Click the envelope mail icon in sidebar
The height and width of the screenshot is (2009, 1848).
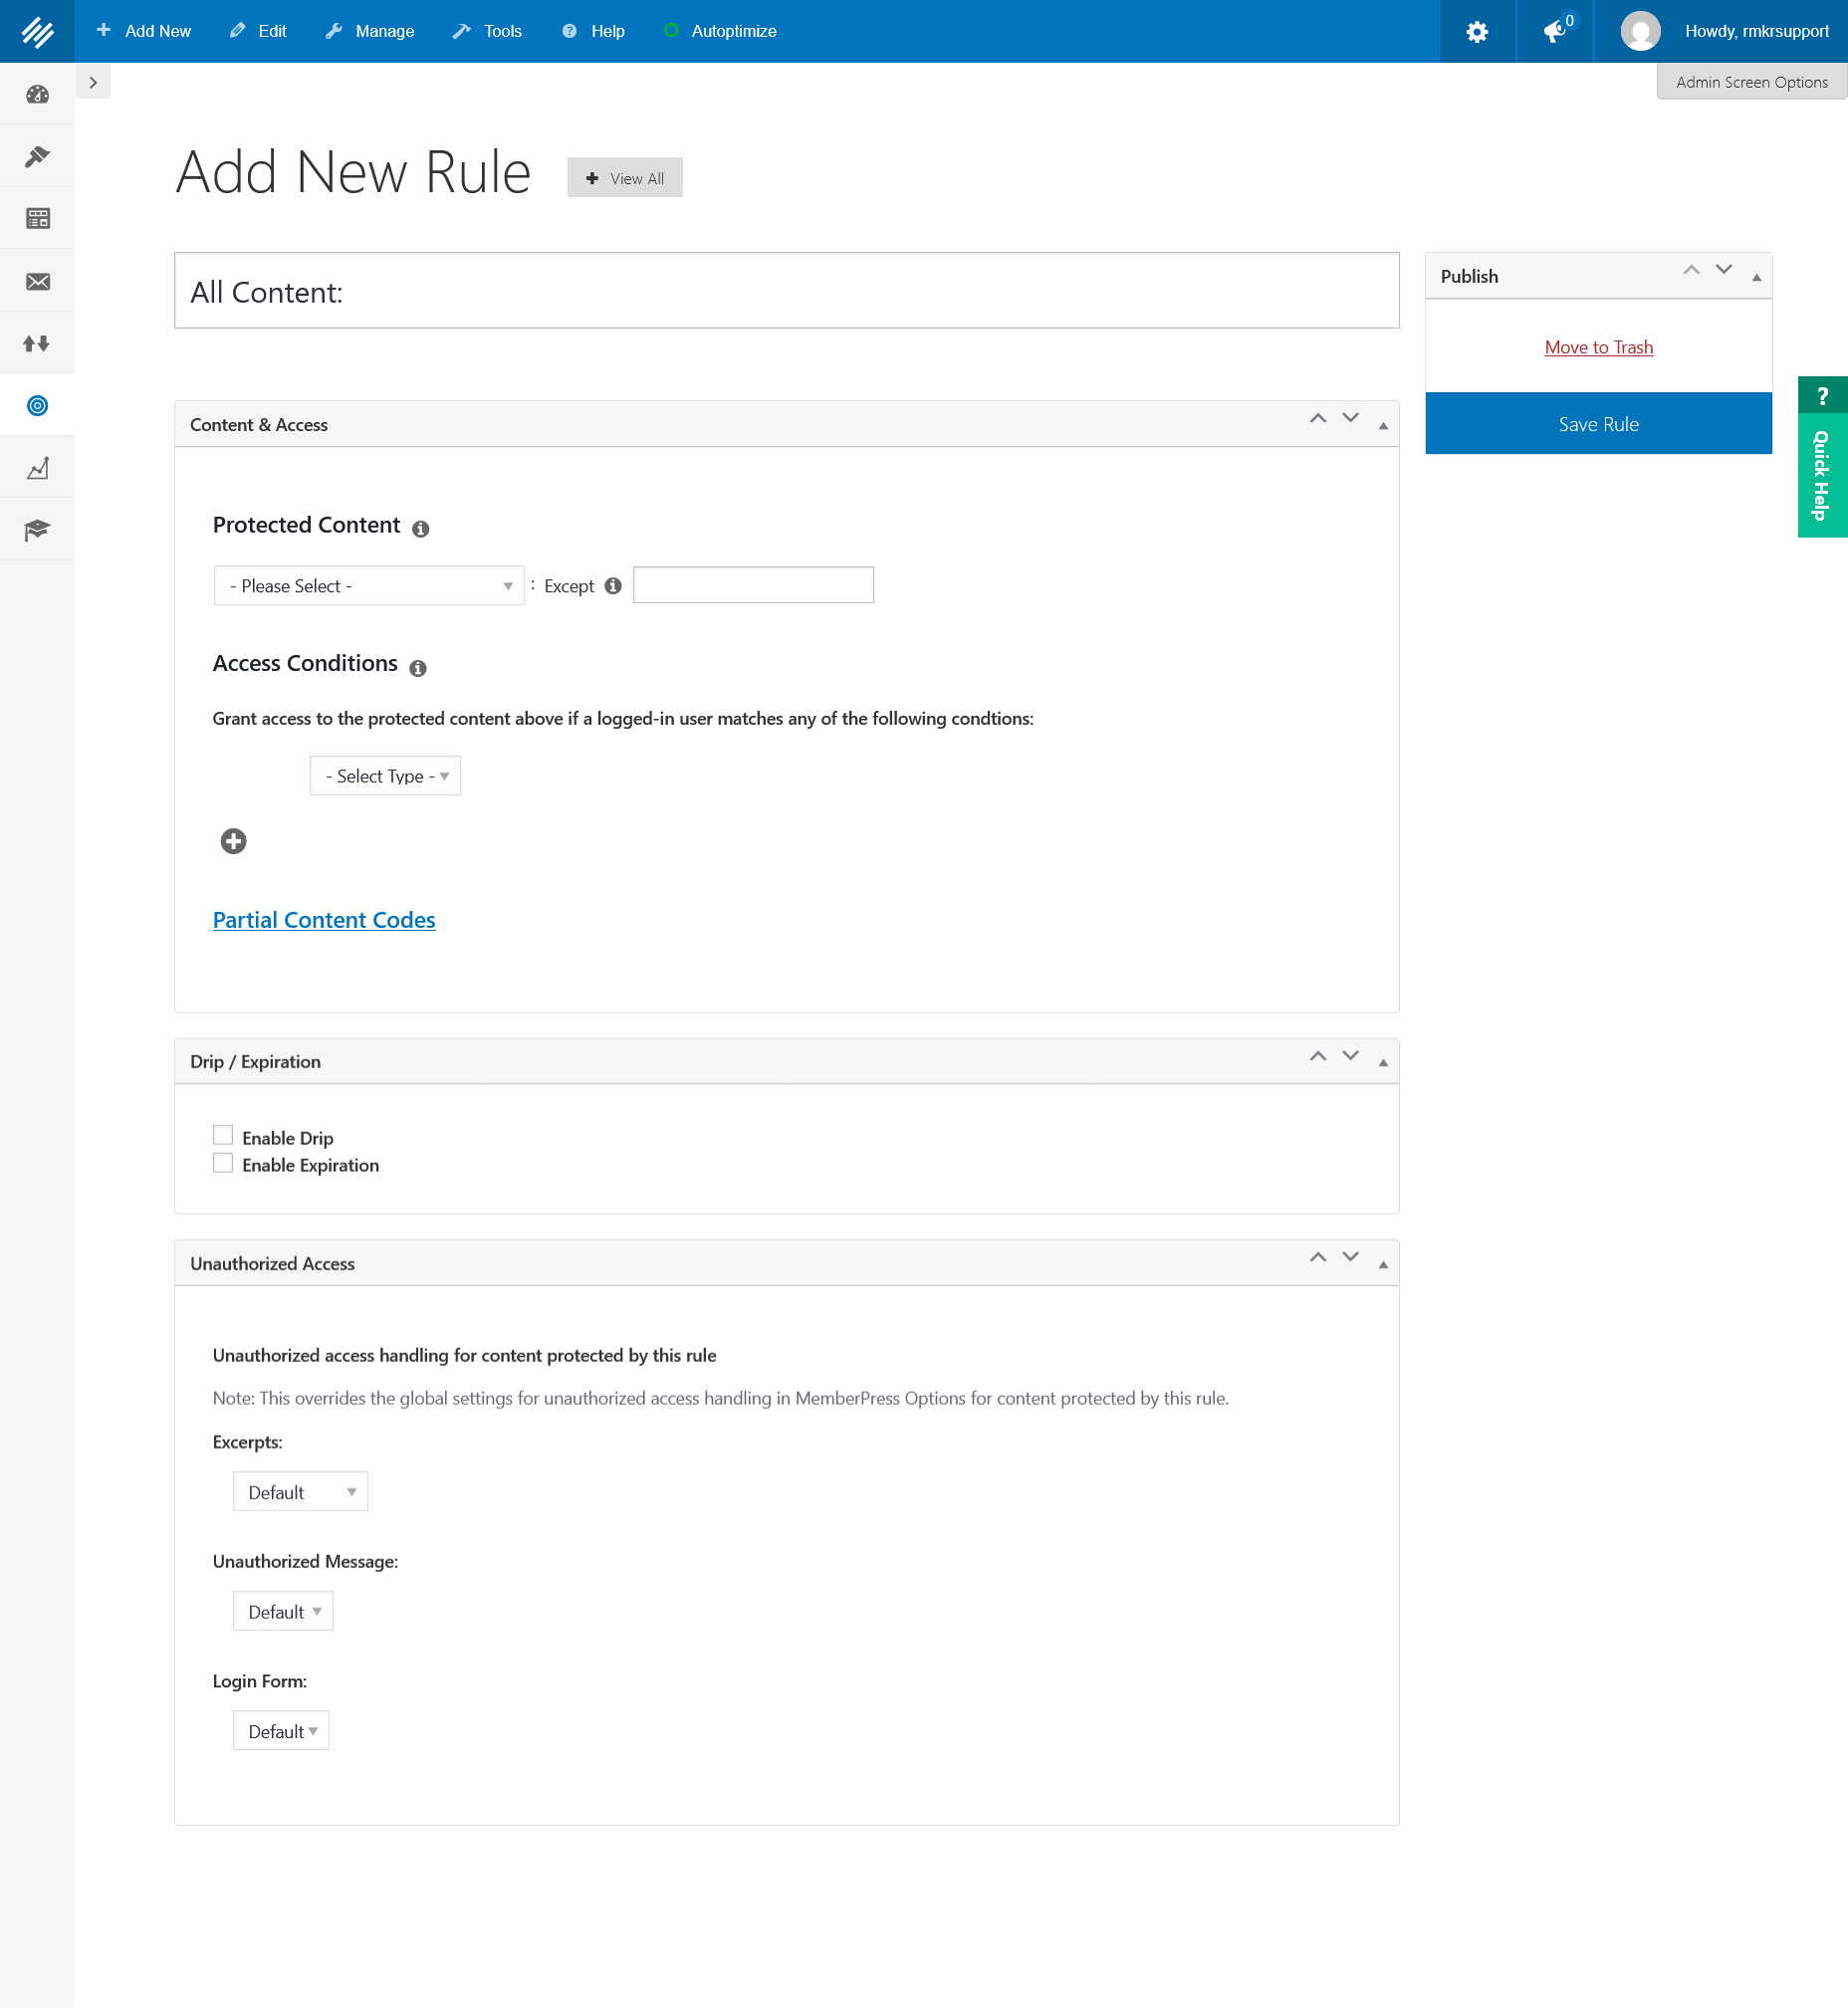[x=37, y=281]
